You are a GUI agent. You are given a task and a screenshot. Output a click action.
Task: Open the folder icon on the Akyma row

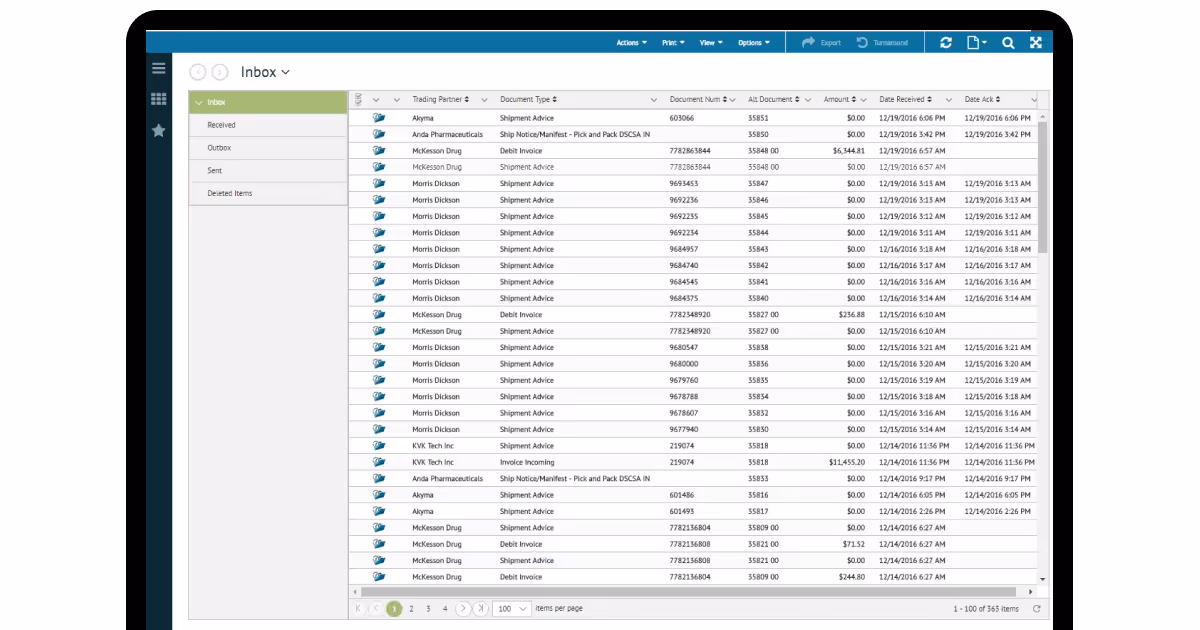(x=378, y=118)
